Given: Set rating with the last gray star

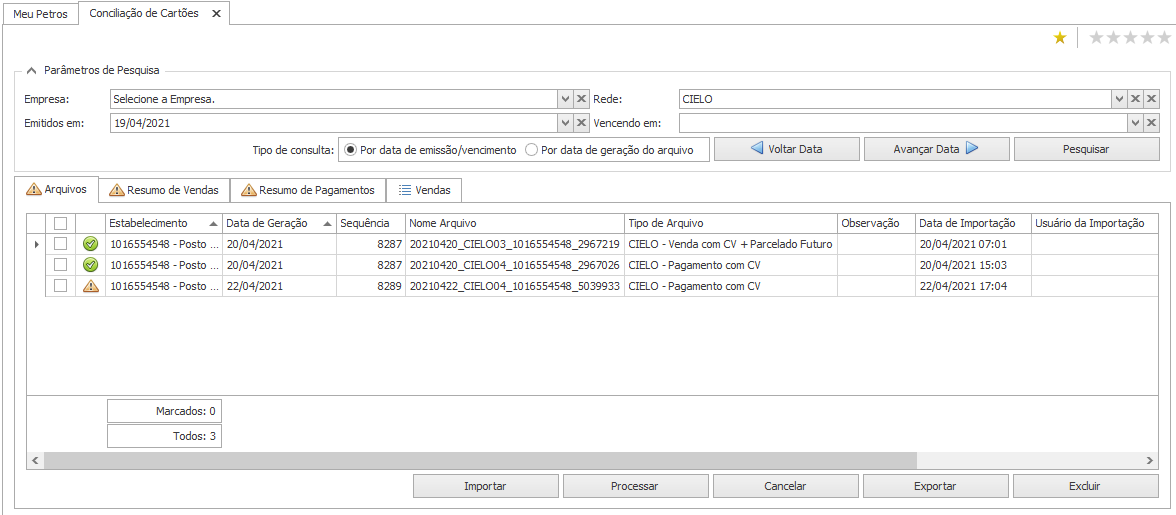Looking at the screenshot, I should (1163, 38).
